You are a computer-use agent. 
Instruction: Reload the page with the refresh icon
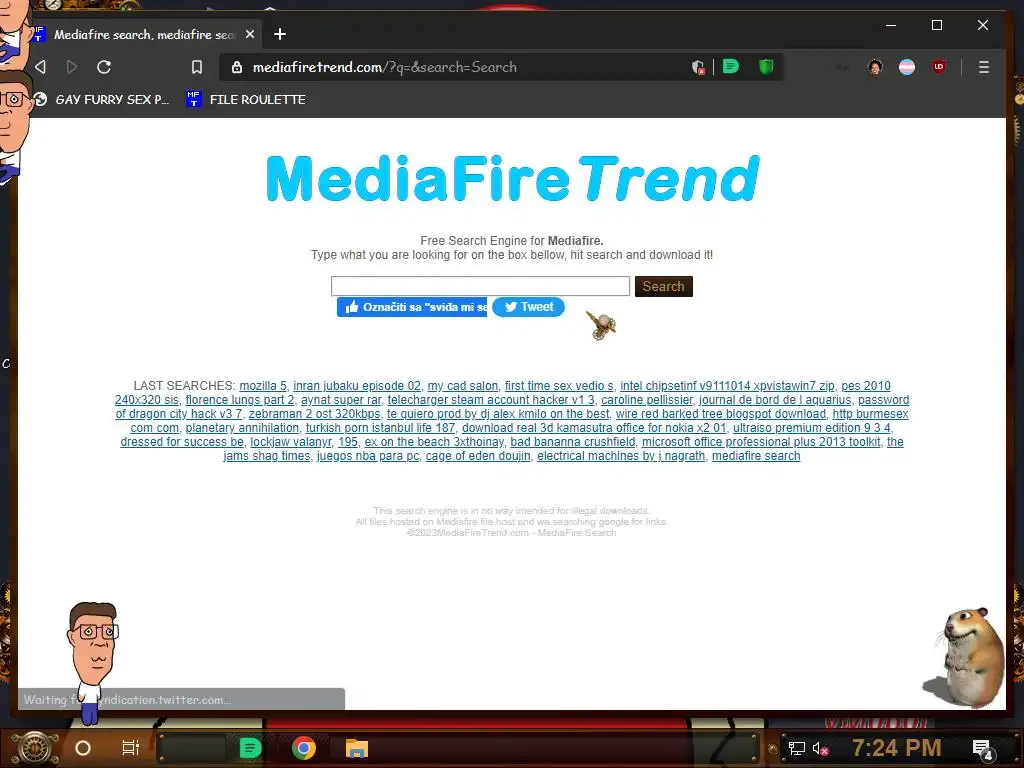(x=104, y=67)
